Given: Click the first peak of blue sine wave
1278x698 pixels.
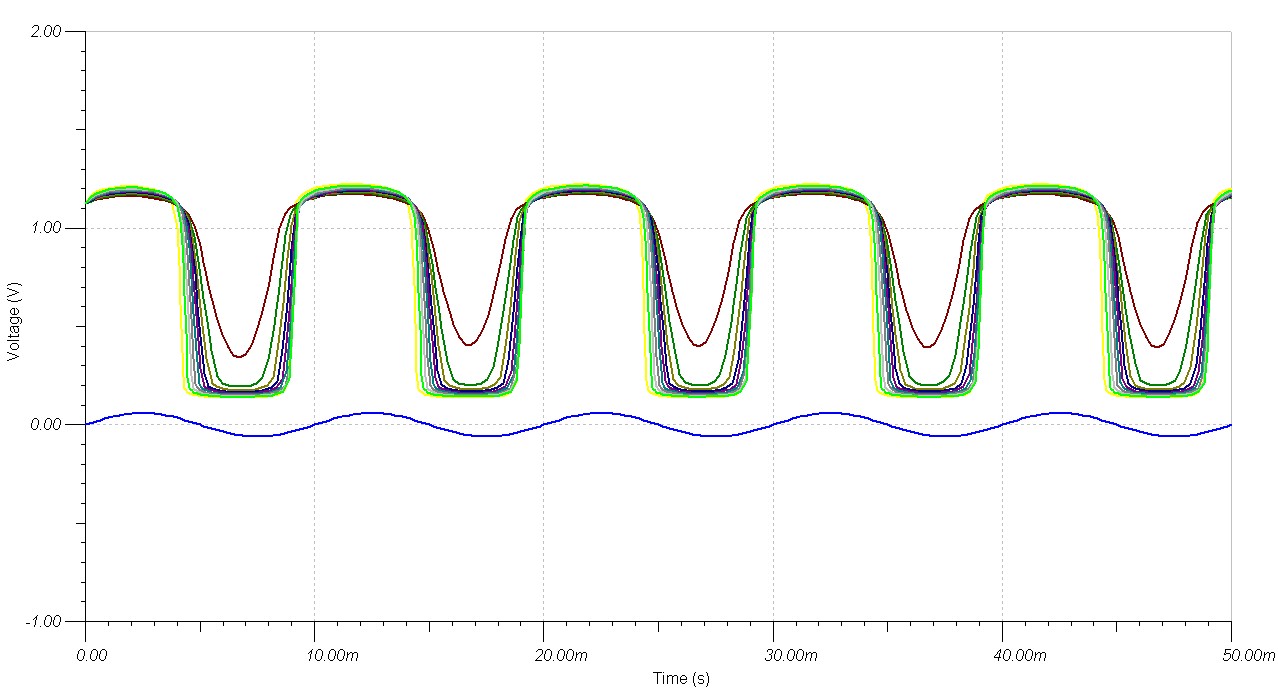Looking at the screenshot, I should [x=143, y=412].
